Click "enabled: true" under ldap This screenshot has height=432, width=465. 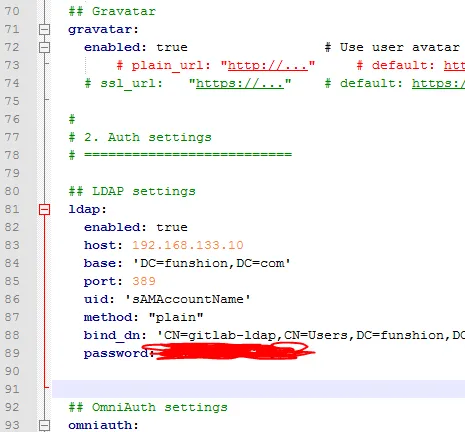136,227
